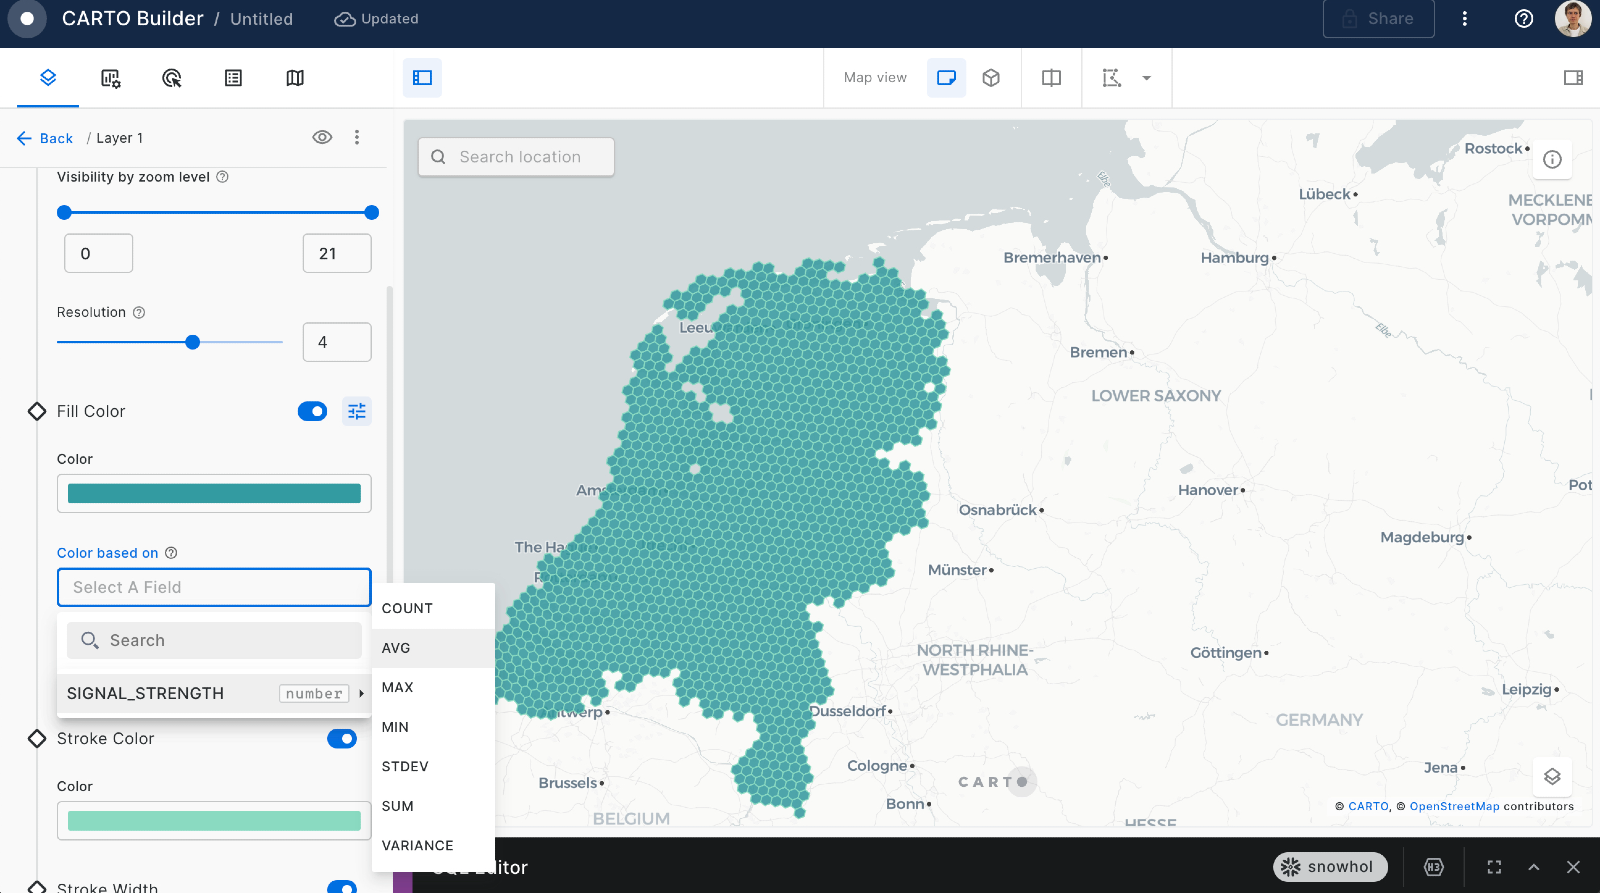This screenshot has width=1600, height=893.
Task: Switch to 3D map view icon
Action: (991, 78)
